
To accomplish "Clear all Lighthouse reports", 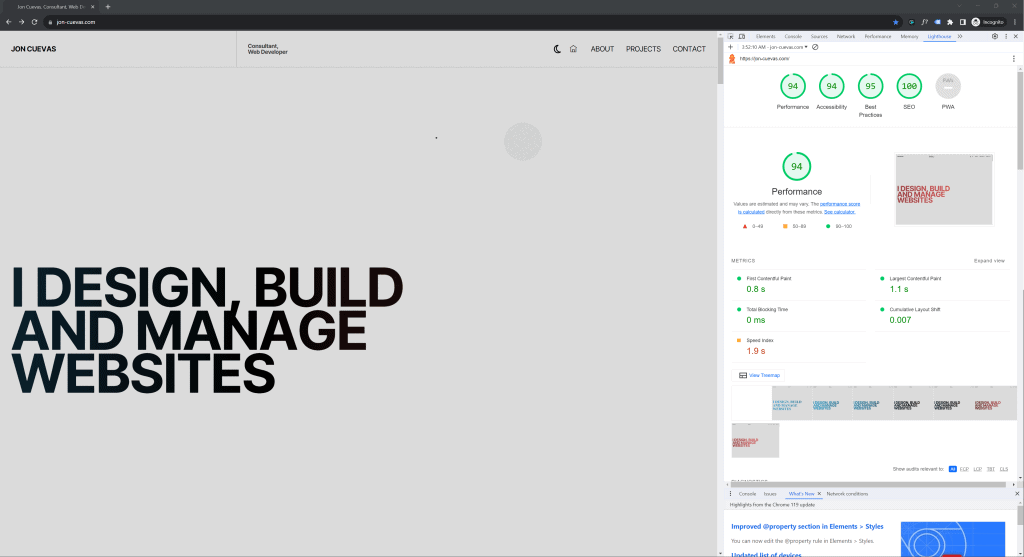I will (815, 47).
